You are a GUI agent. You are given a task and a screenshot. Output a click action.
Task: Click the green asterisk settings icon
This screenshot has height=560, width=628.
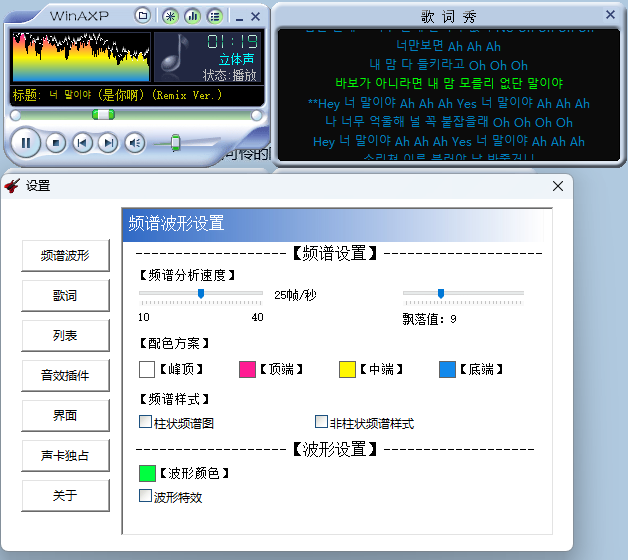pos(171,16)
